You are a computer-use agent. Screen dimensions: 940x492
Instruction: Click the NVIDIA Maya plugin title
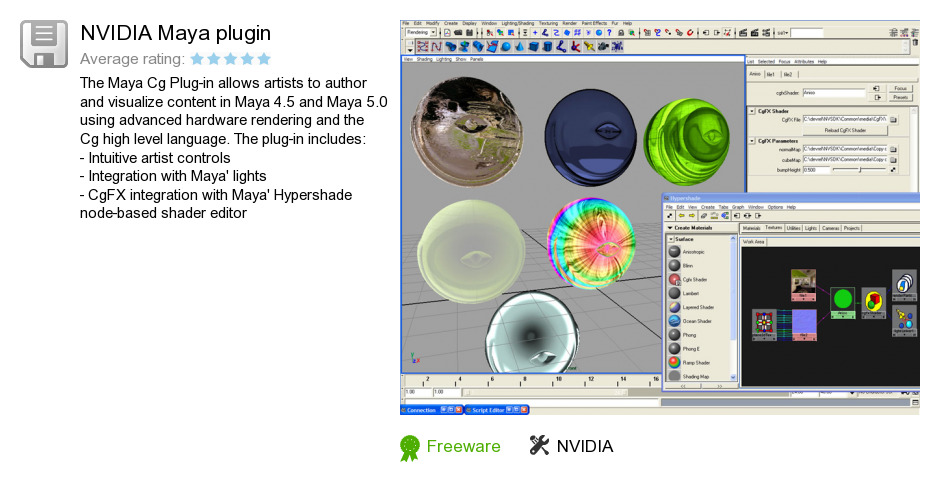coord(176,33)
